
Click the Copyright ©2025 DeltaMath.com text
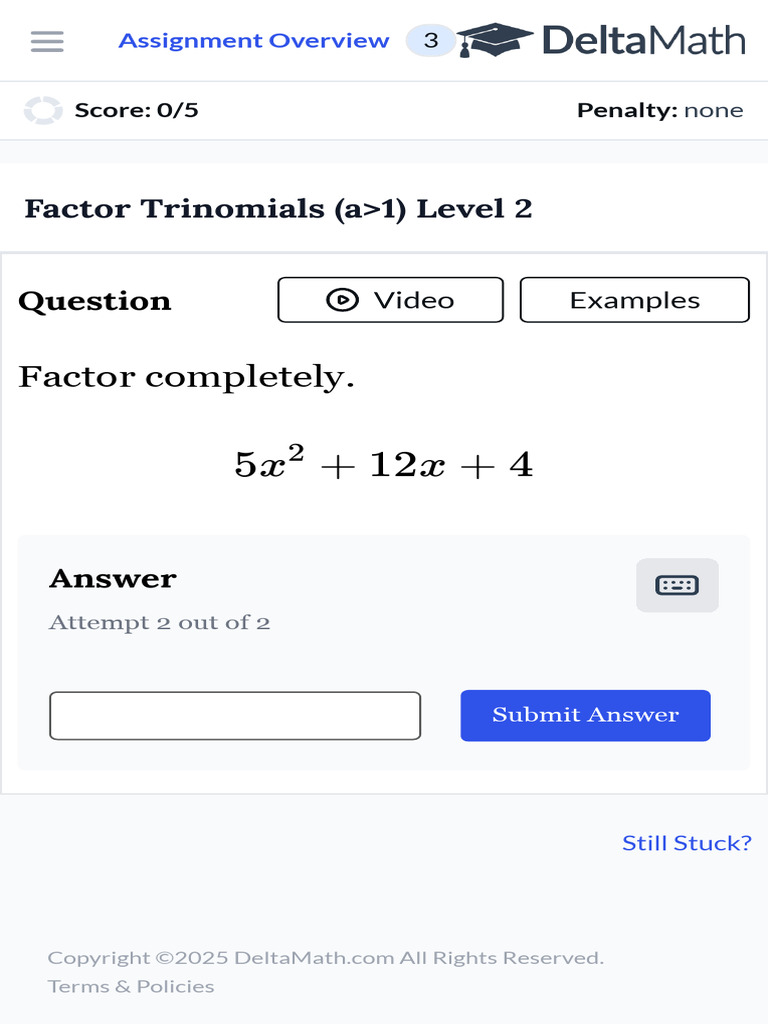pyautogui.click(x=325, y=958)
